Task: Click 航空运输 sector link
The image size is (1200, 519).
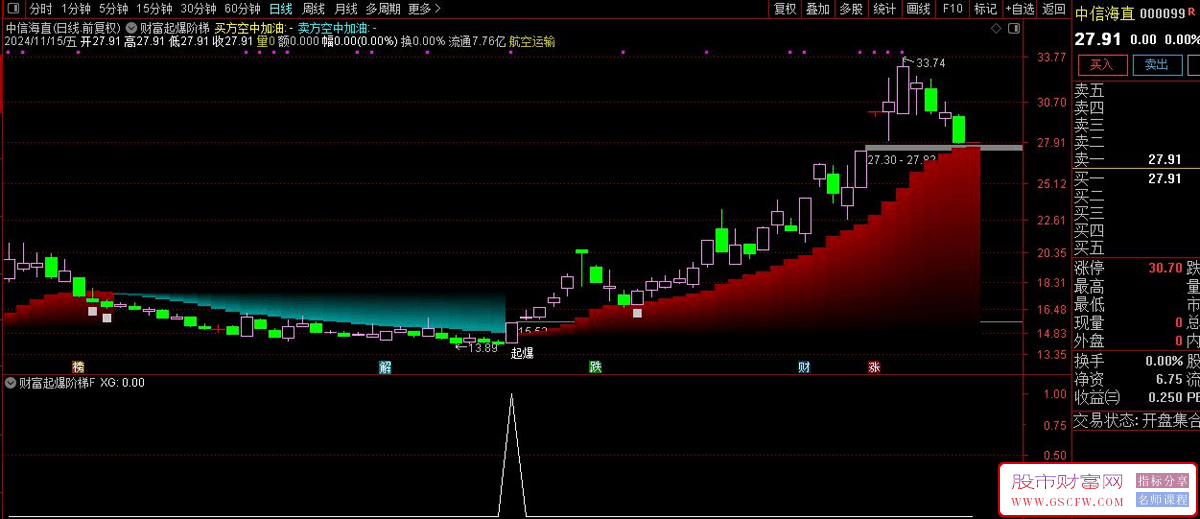Action: [x=532, y=42]
